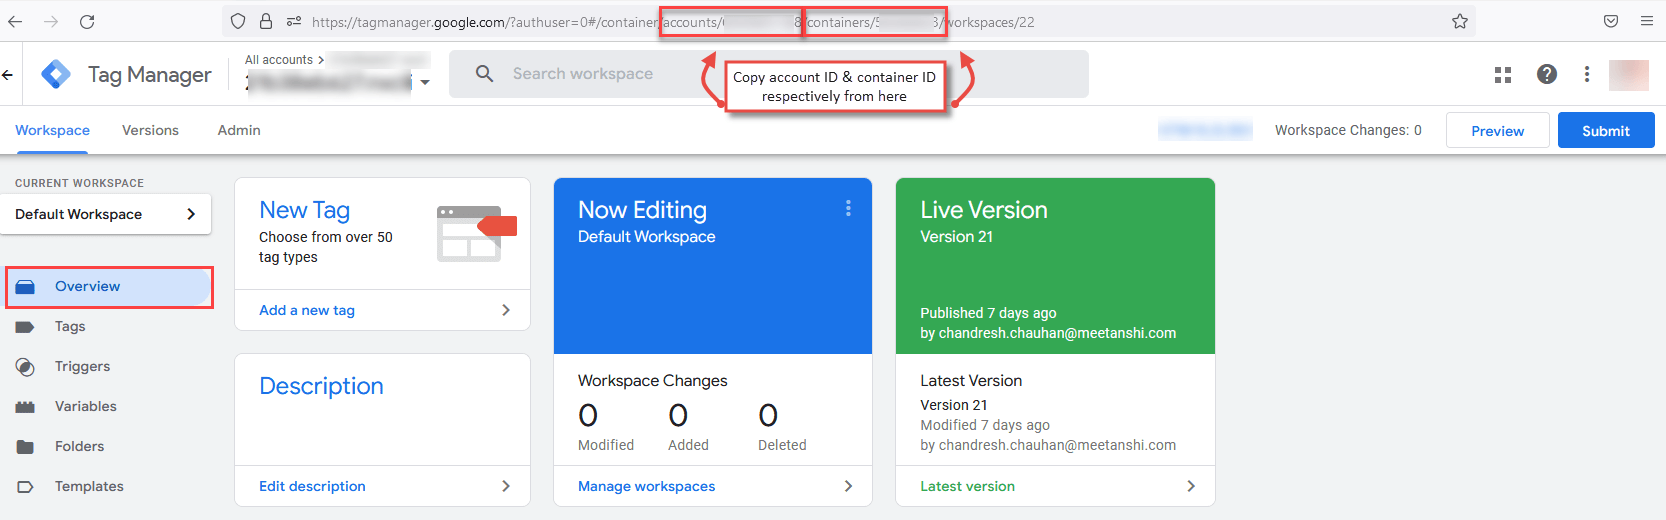Open the Google apps grid

1503,74
